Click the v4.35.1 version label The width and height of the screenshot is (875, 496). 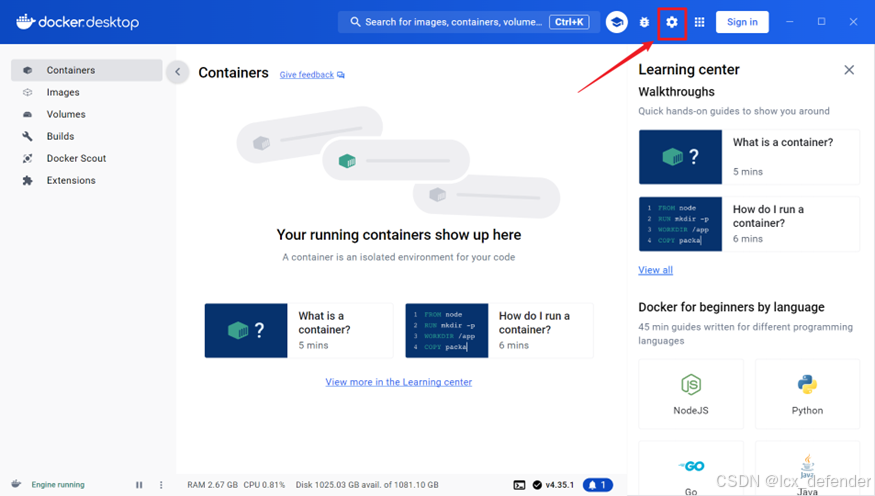pyautogui.click(x=560, y=485)
